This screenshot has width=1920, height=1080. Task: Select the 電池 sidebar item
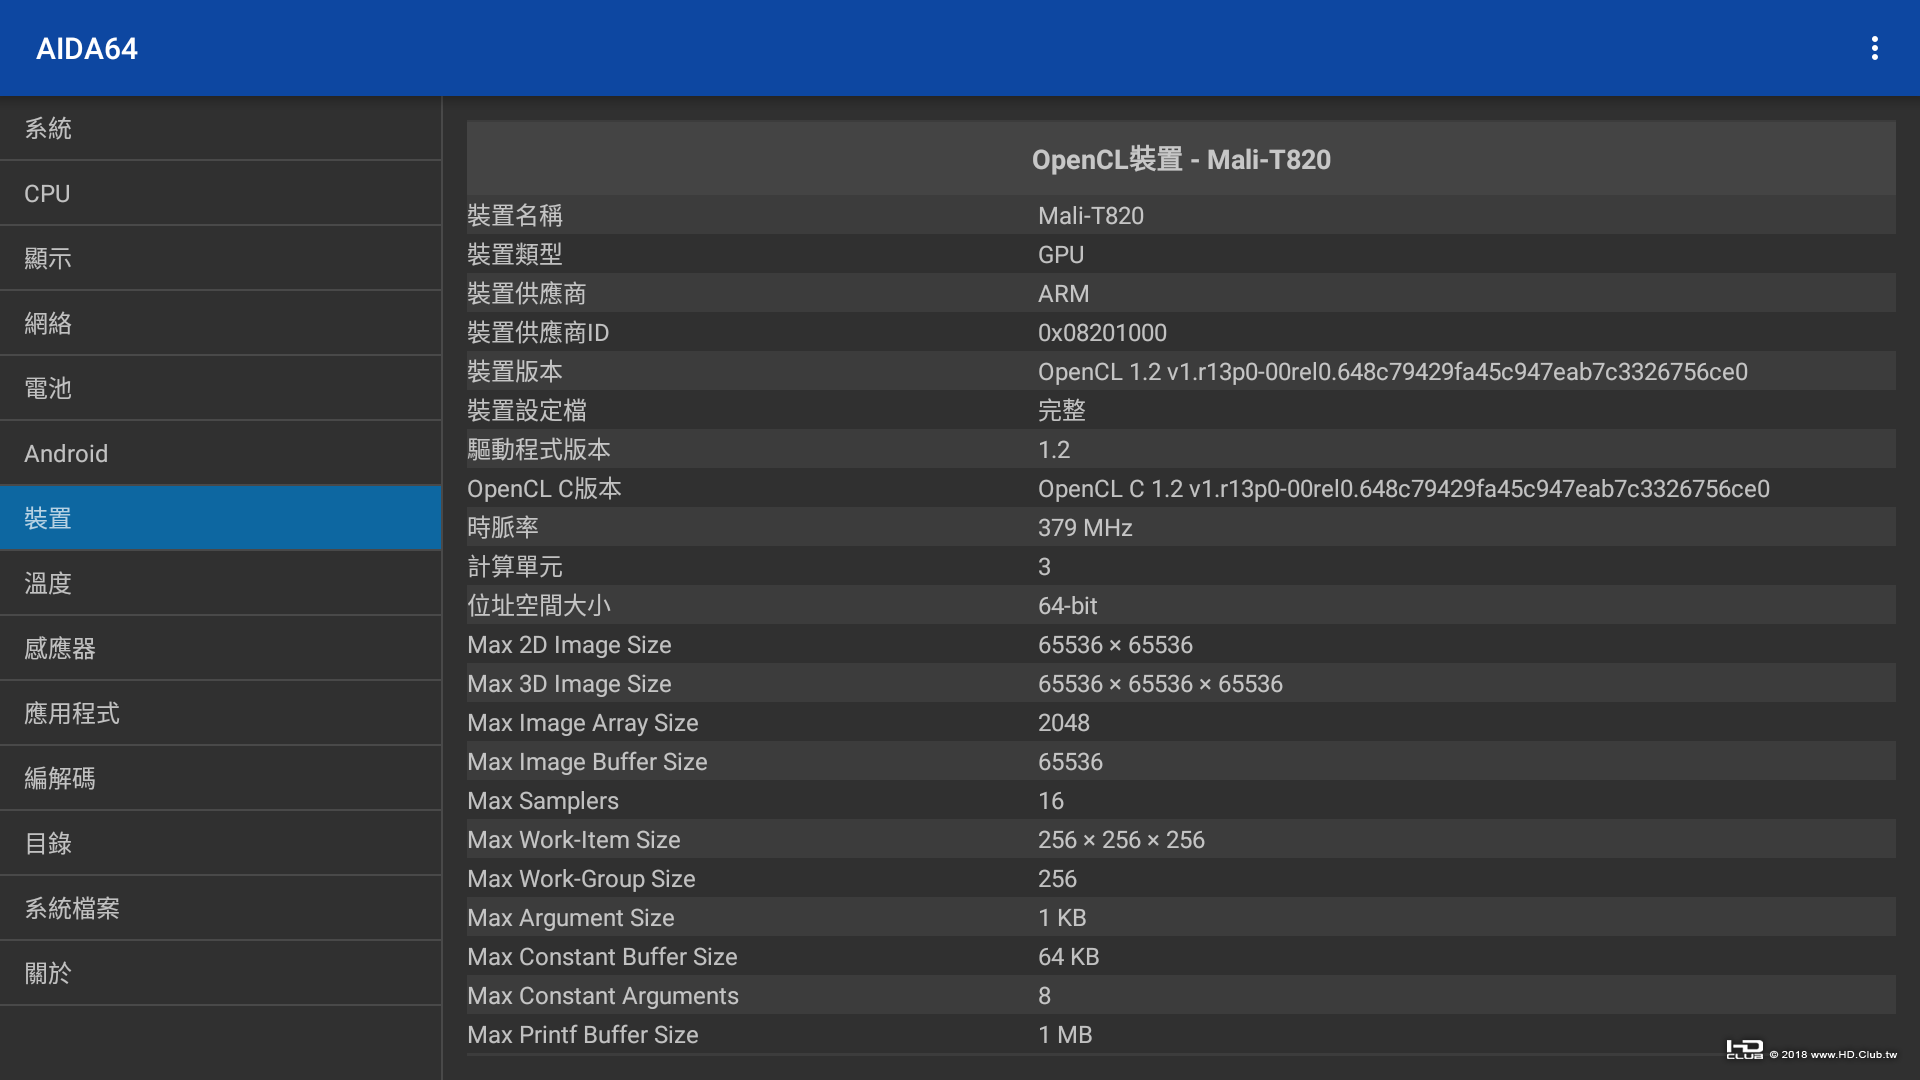click(220, 388)
